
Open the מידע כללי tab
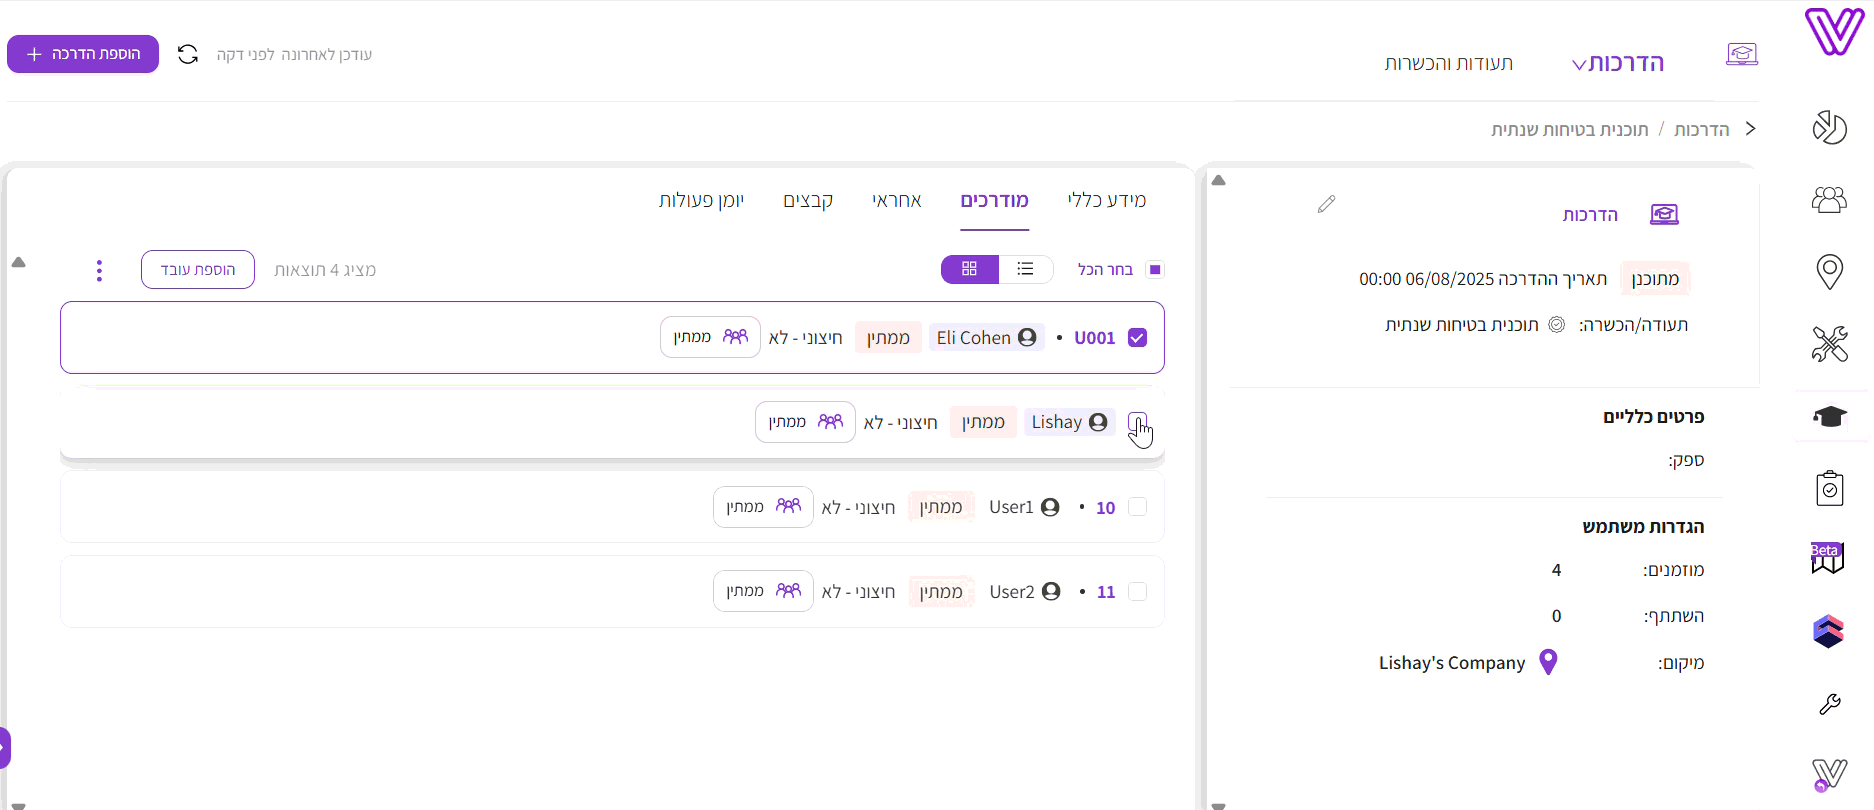pos(1107,200)
